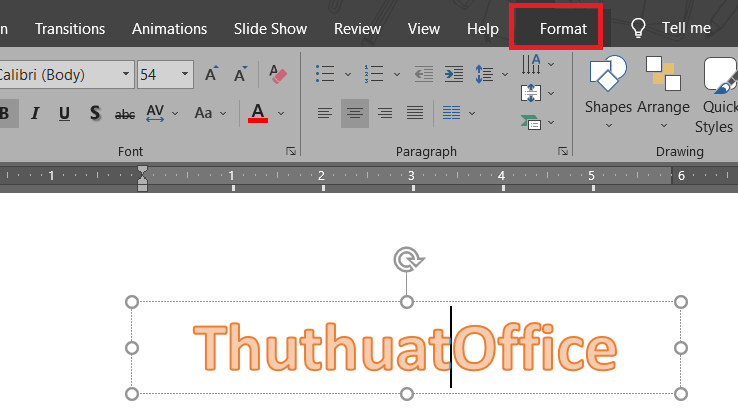Open the columns dropdown arrow
This screenshot has height=411, width=738.
coord(472,113)
